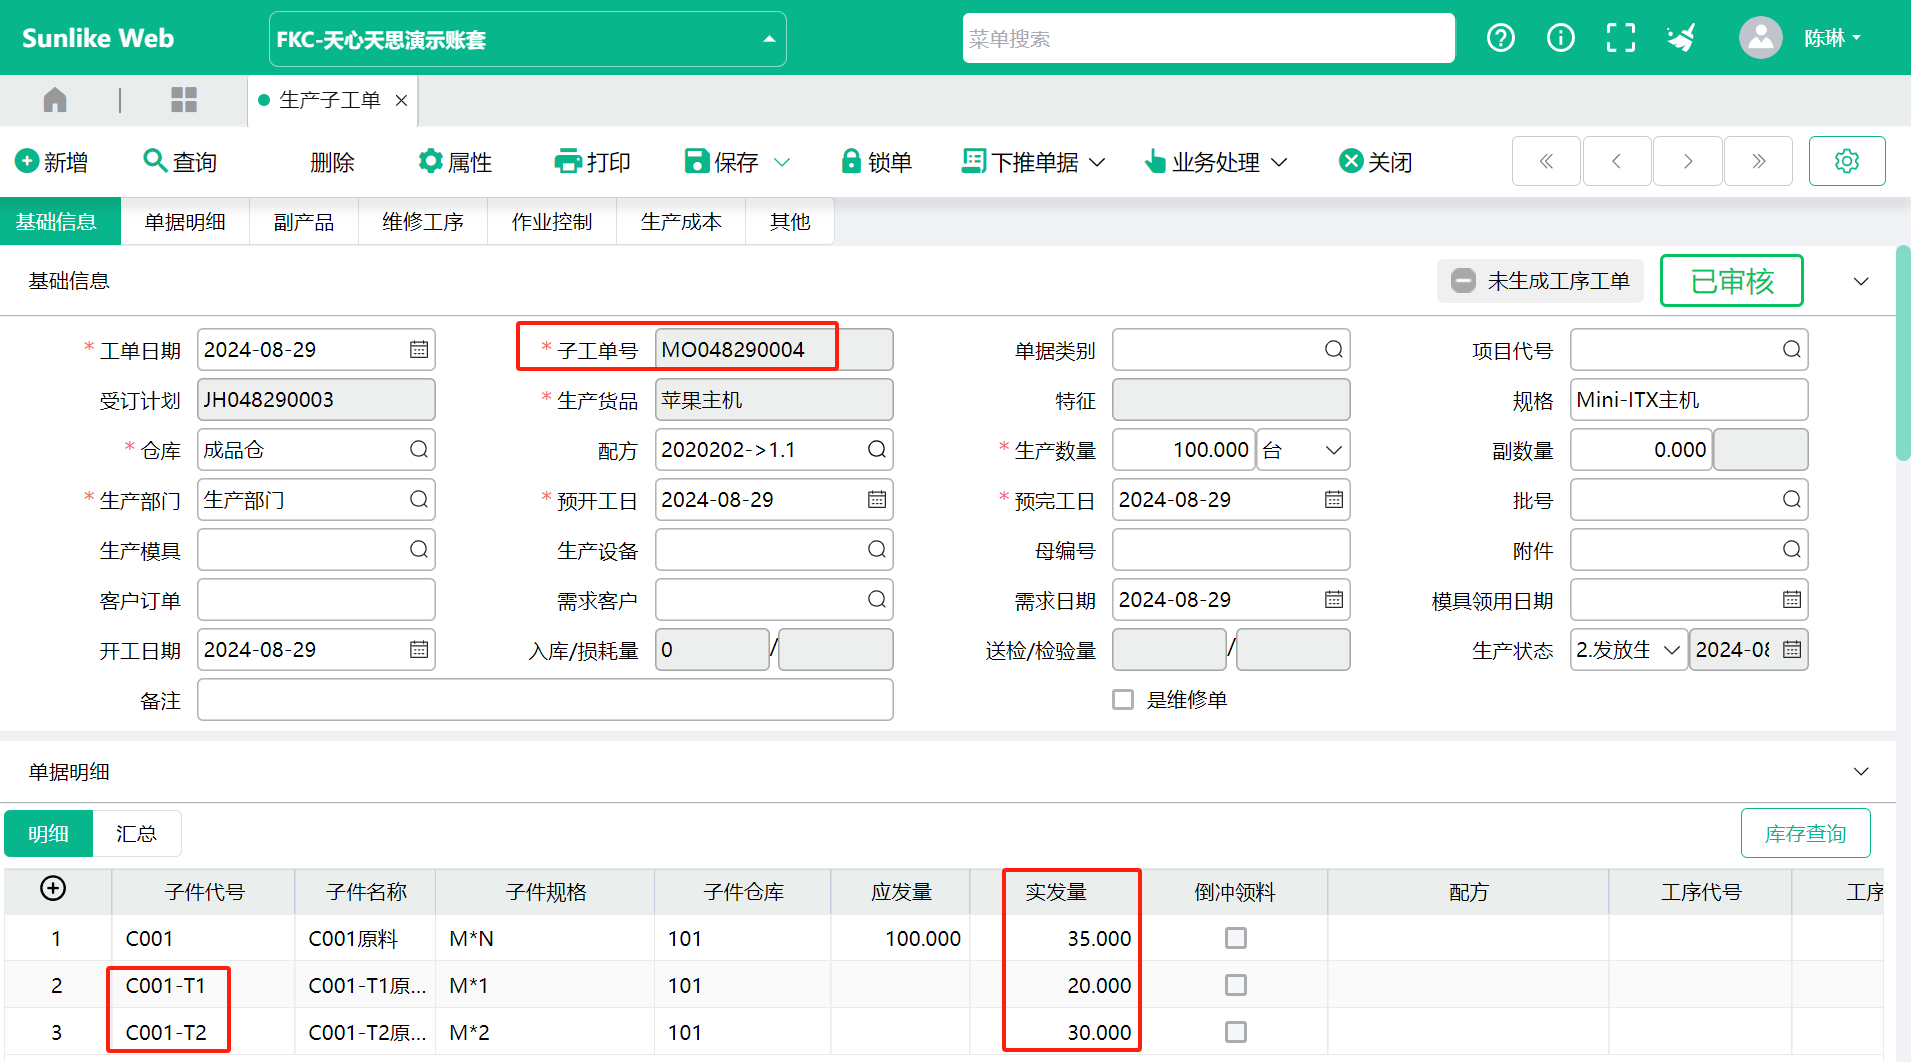Viewport: 1911px width, 1062px height.
Task: Open 生产设备 lookup search icon
Action: (x=877, y=549)
